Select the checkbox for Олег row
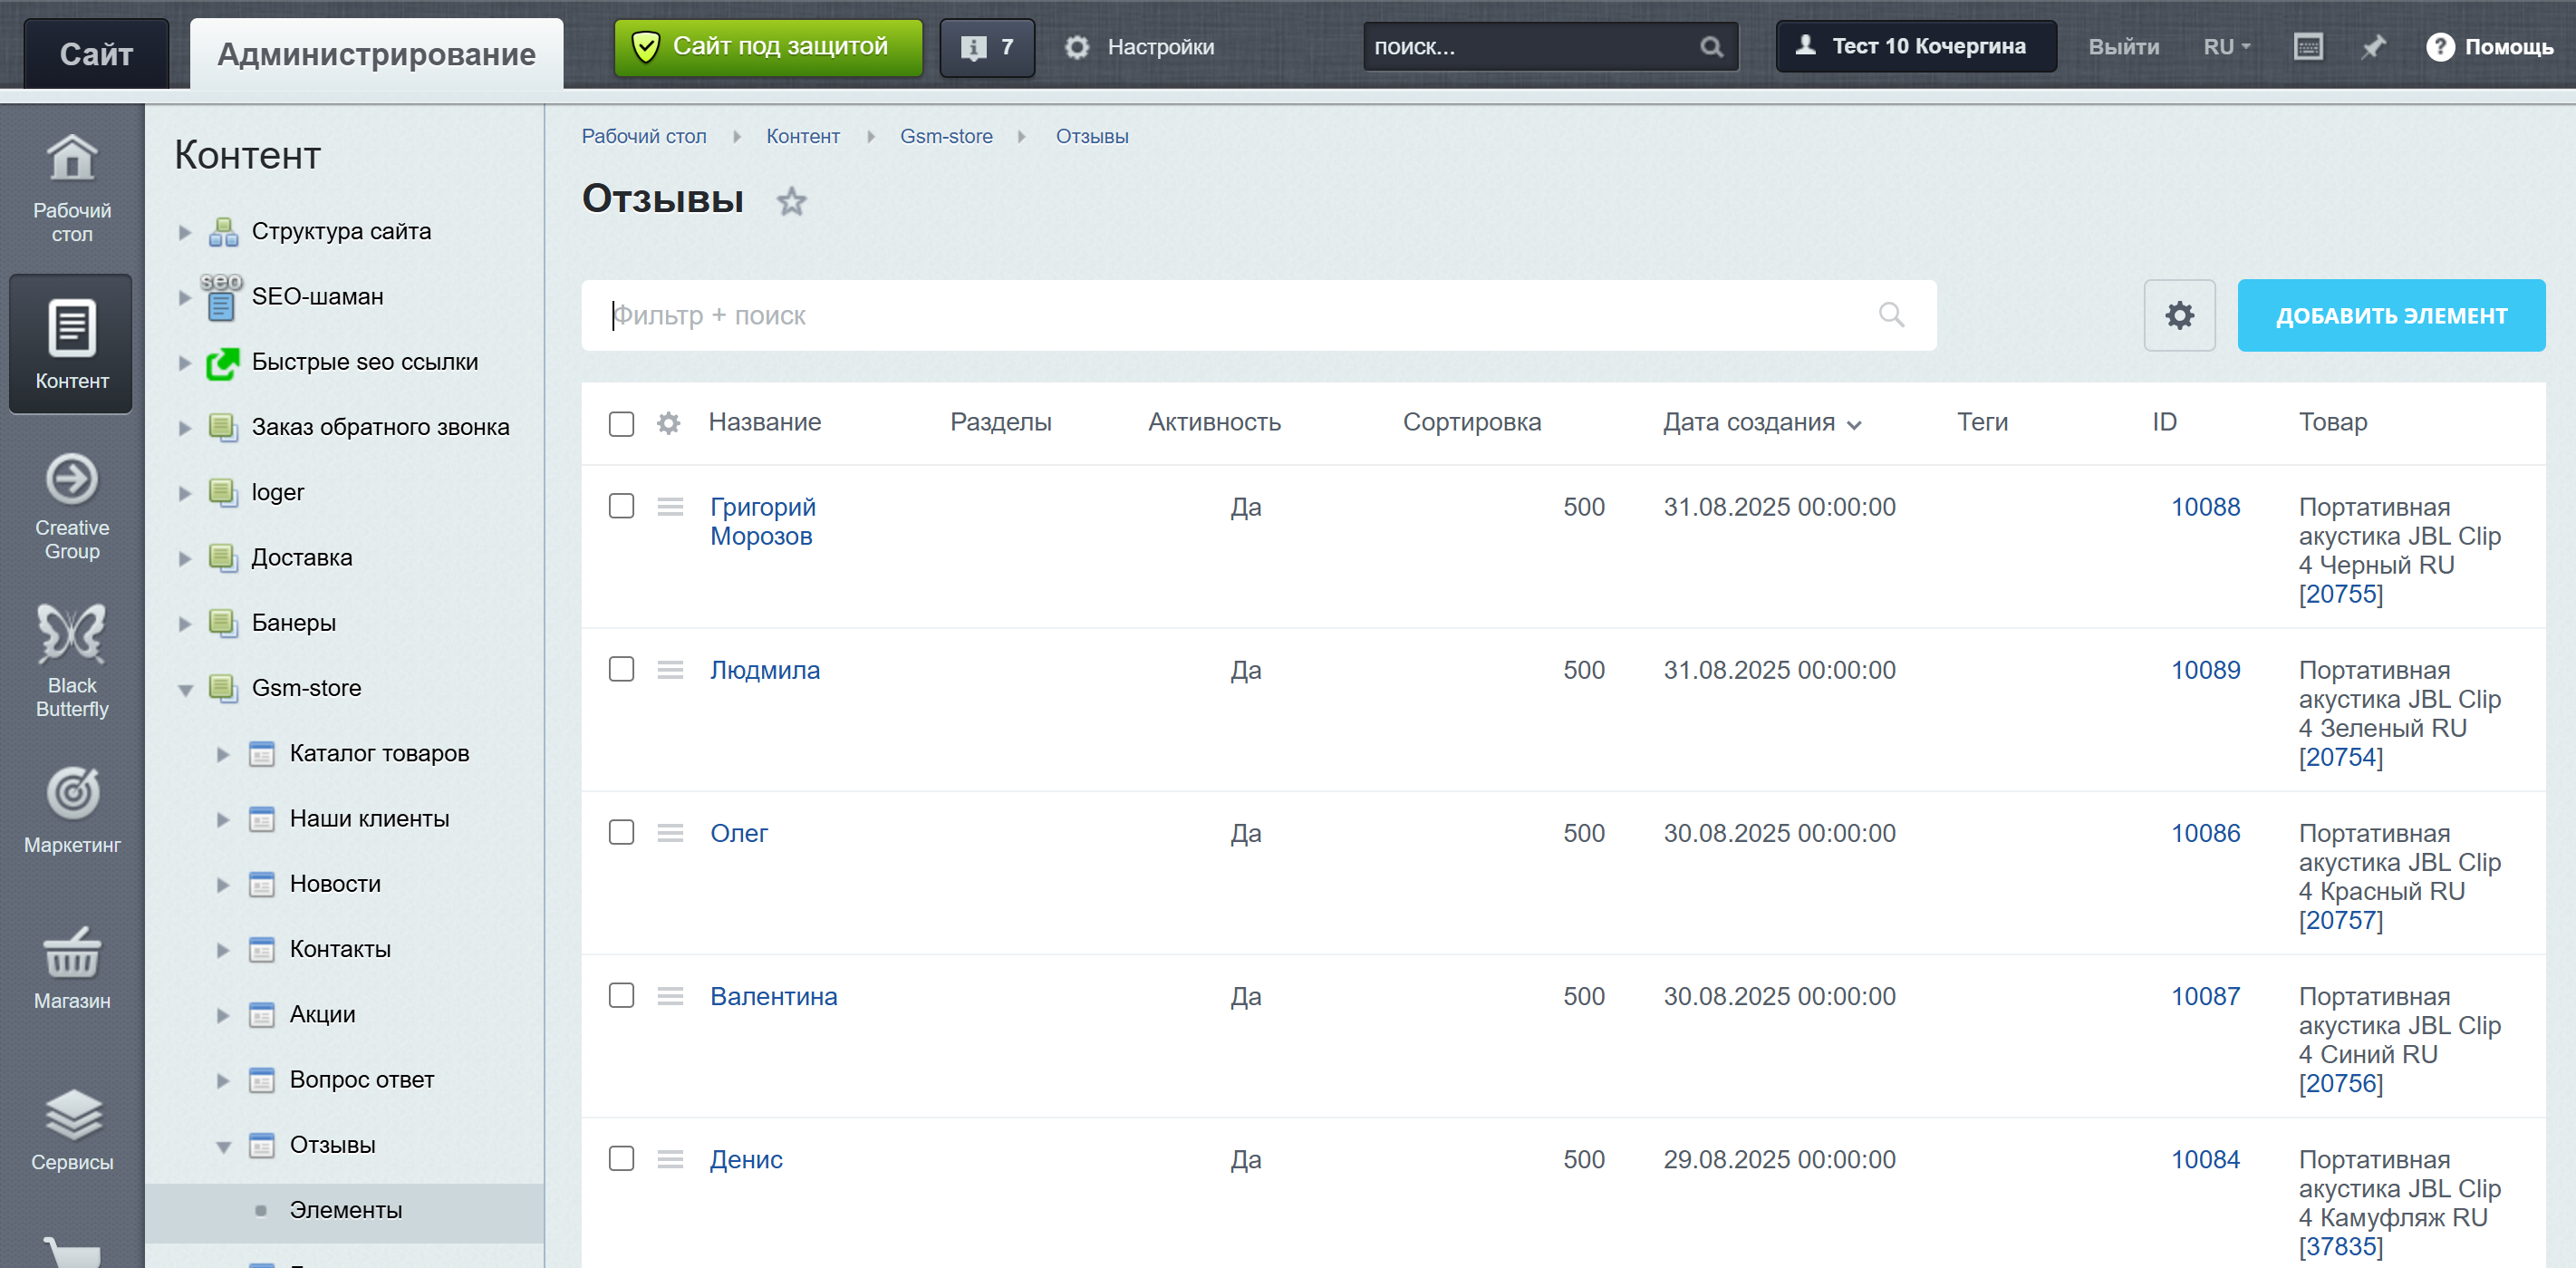The image size is (2576, 1268). click(621, 832)
